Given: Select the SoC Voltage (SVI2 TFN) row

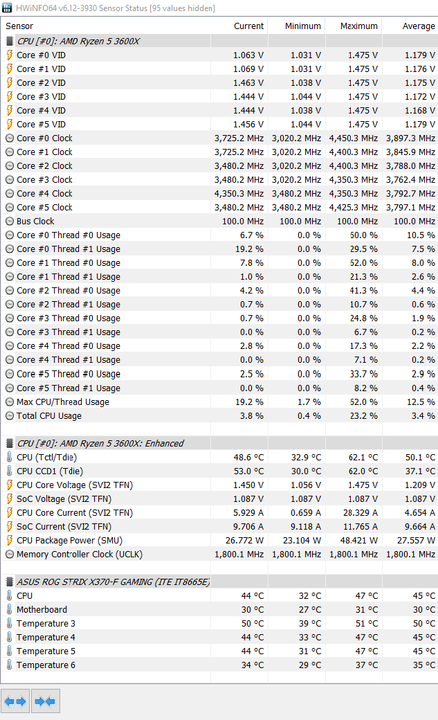Looking at the screenshot, I should tap(219, 499).
